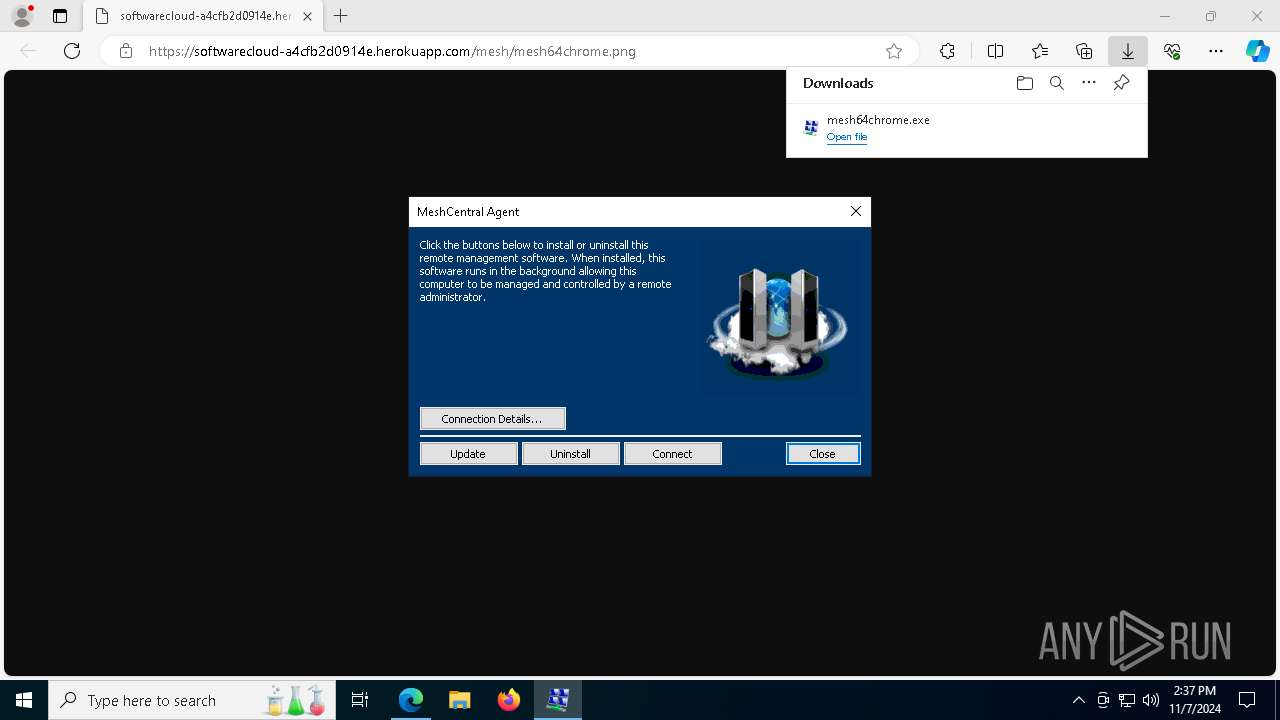Image resolution: width=1280 pixels, height=720 pixels.
Task: Open the Windows Start menu
Action: pos(24,700)
